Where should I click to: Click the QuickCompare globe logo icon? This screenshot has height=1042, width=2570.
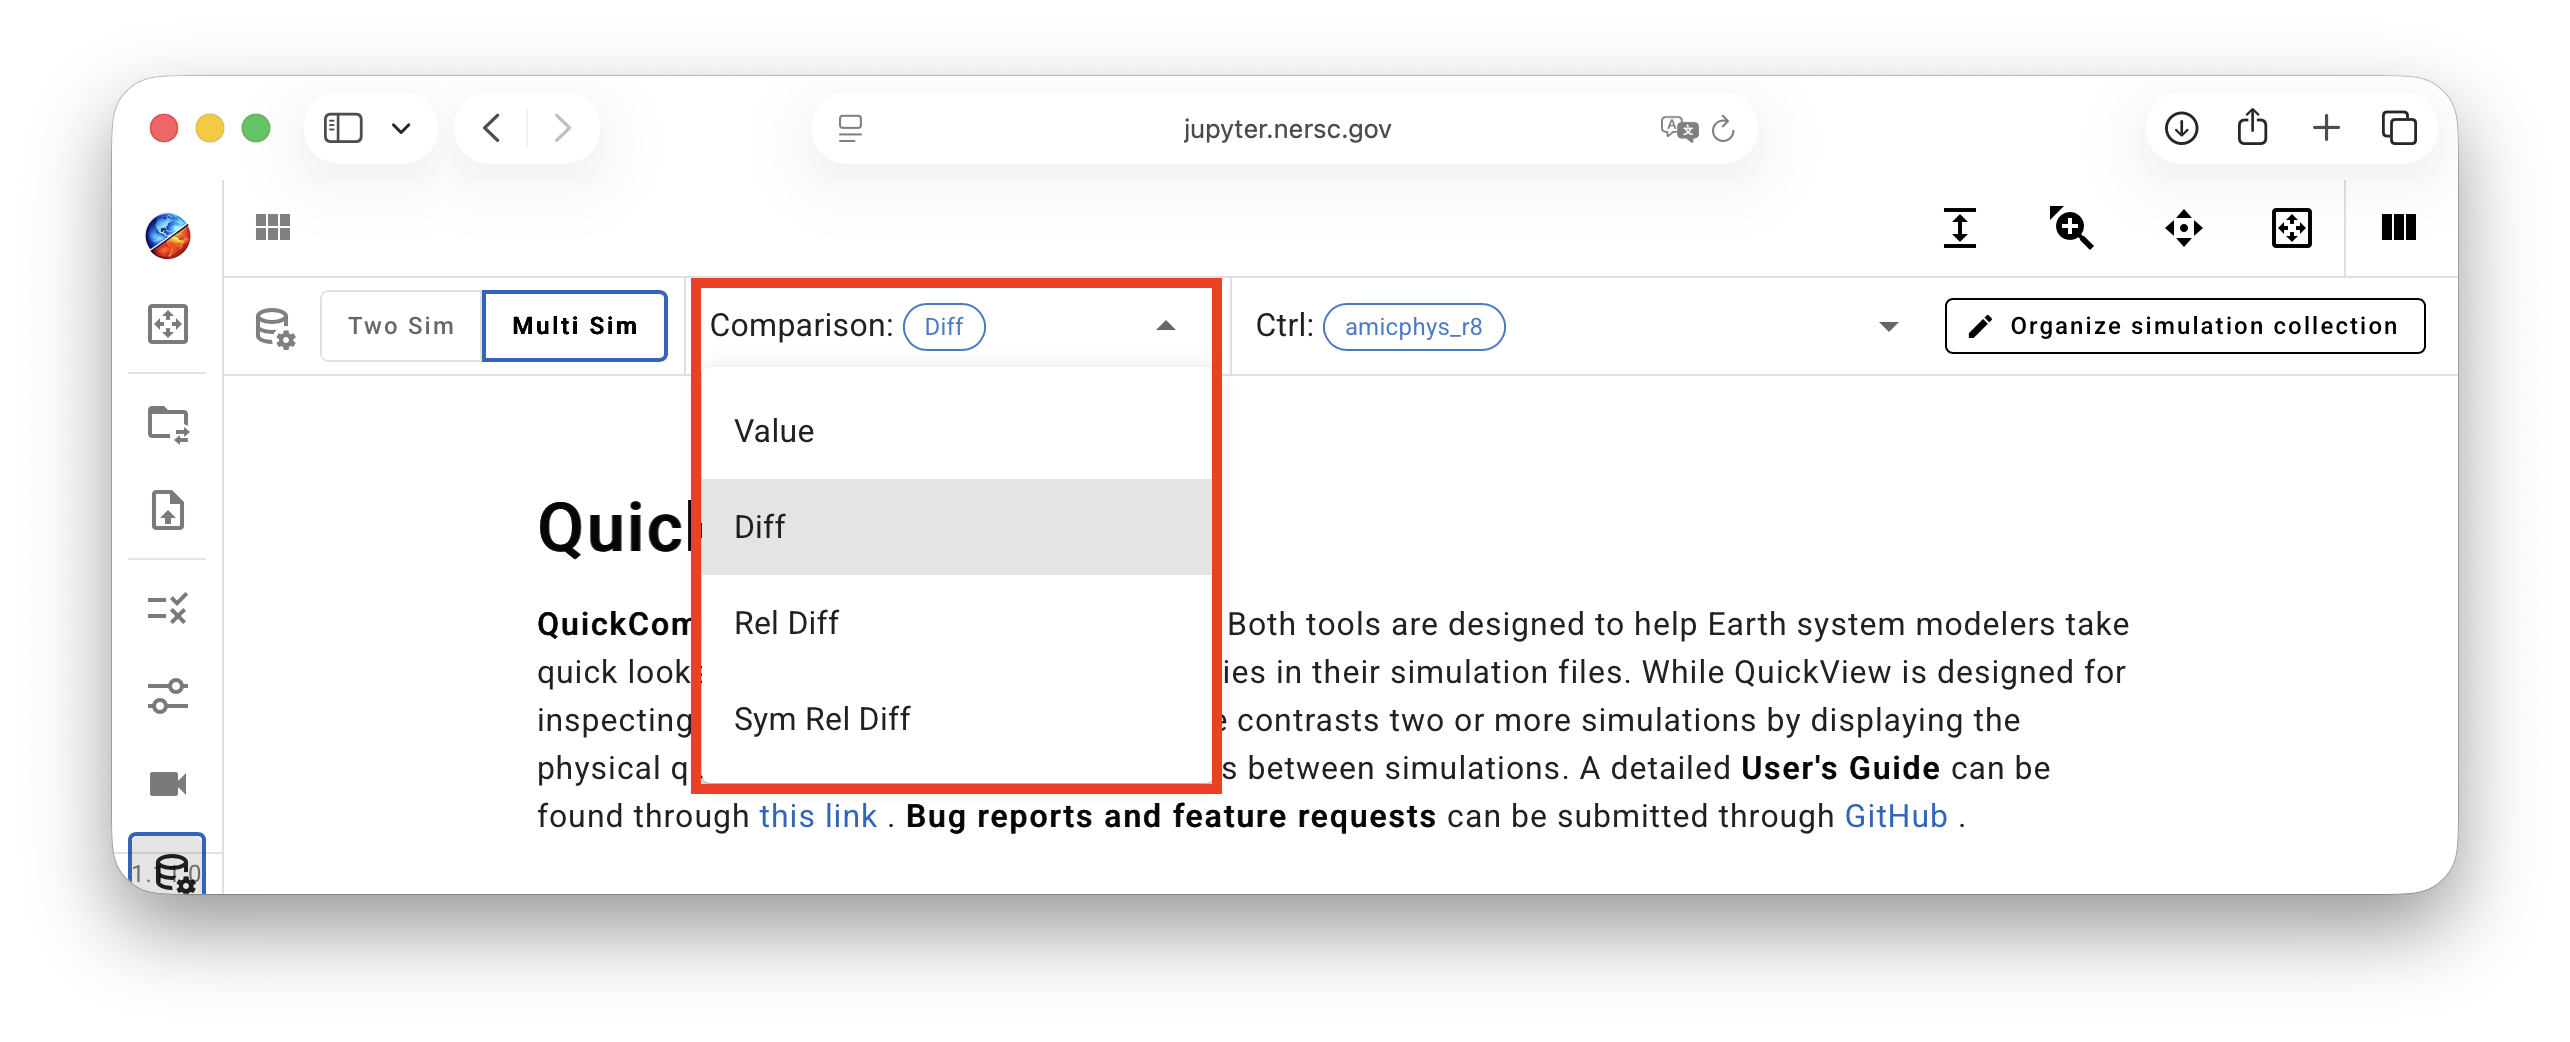click(x=168, y=236)
